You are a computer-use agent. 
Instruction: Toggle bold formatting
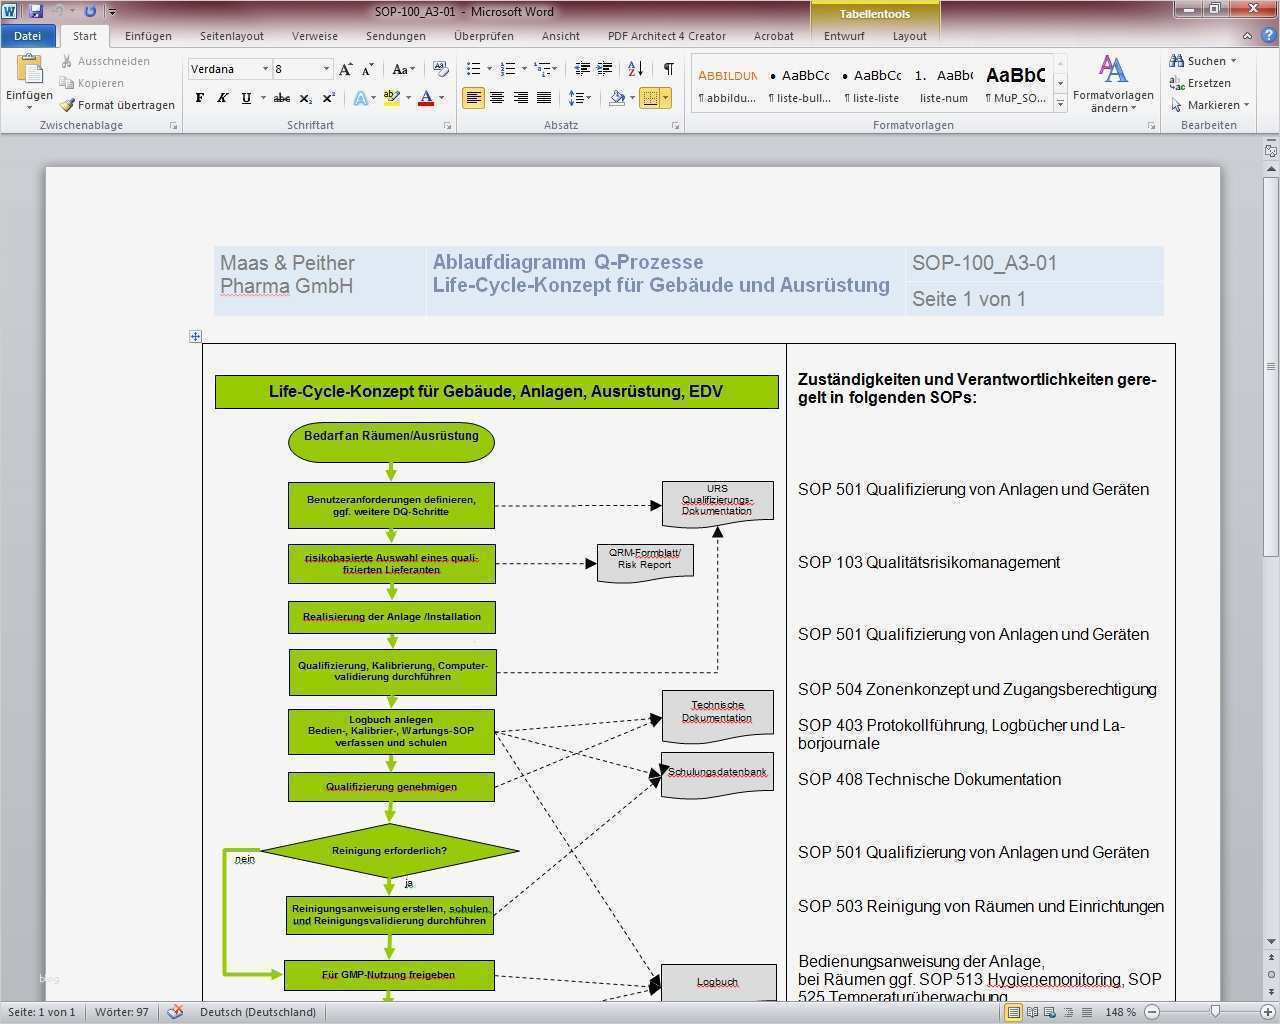[200, 98]
